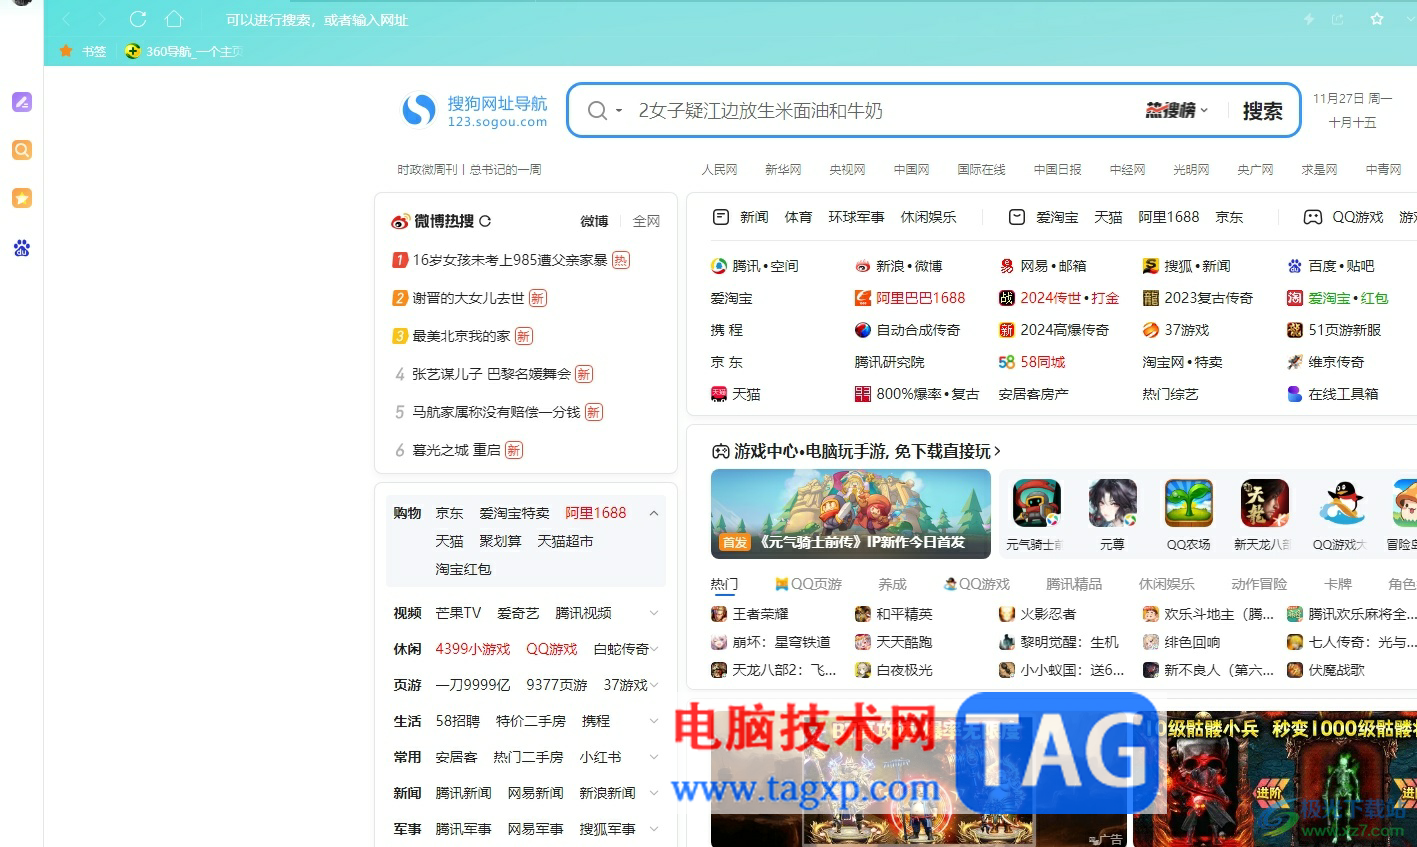The image size is (1417, 847).
Task: Open 元气骑士前传 banner image
Action: click(x=850, y=513)
